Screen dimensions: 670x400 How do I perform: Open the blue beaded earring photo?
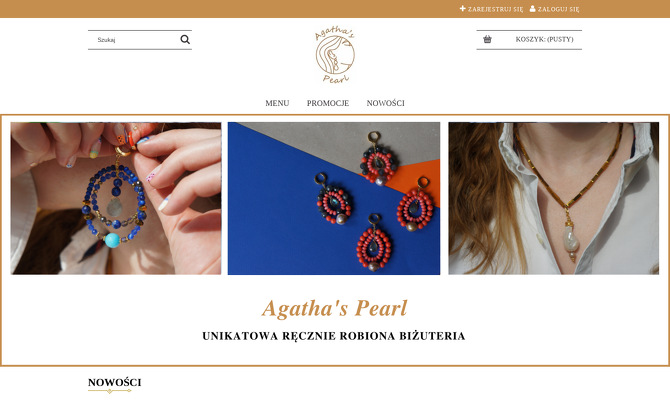coord(116,198)
